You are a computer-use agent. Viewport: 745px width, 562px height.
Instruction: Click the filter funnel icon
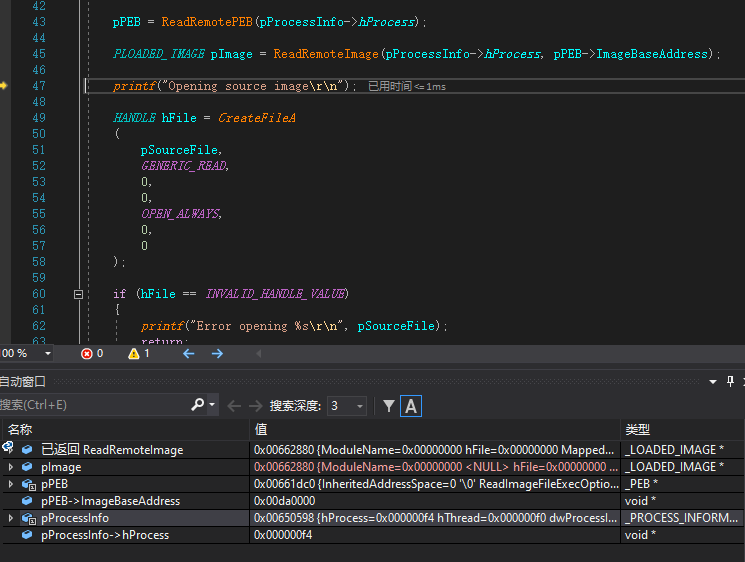[x=389, y=406]
